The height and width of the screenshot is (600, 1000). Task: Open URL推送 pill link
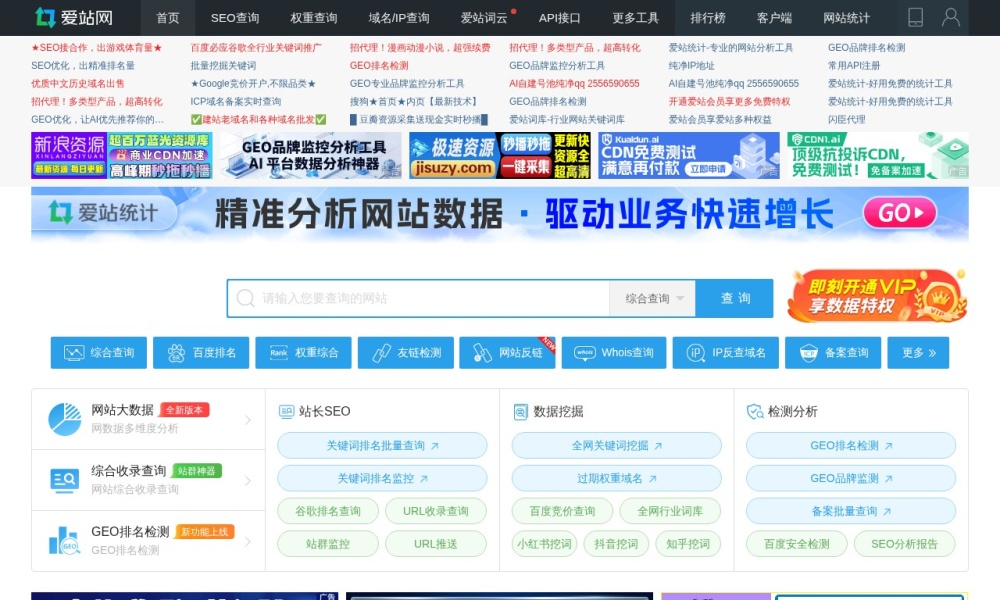(x=436, y=544)
